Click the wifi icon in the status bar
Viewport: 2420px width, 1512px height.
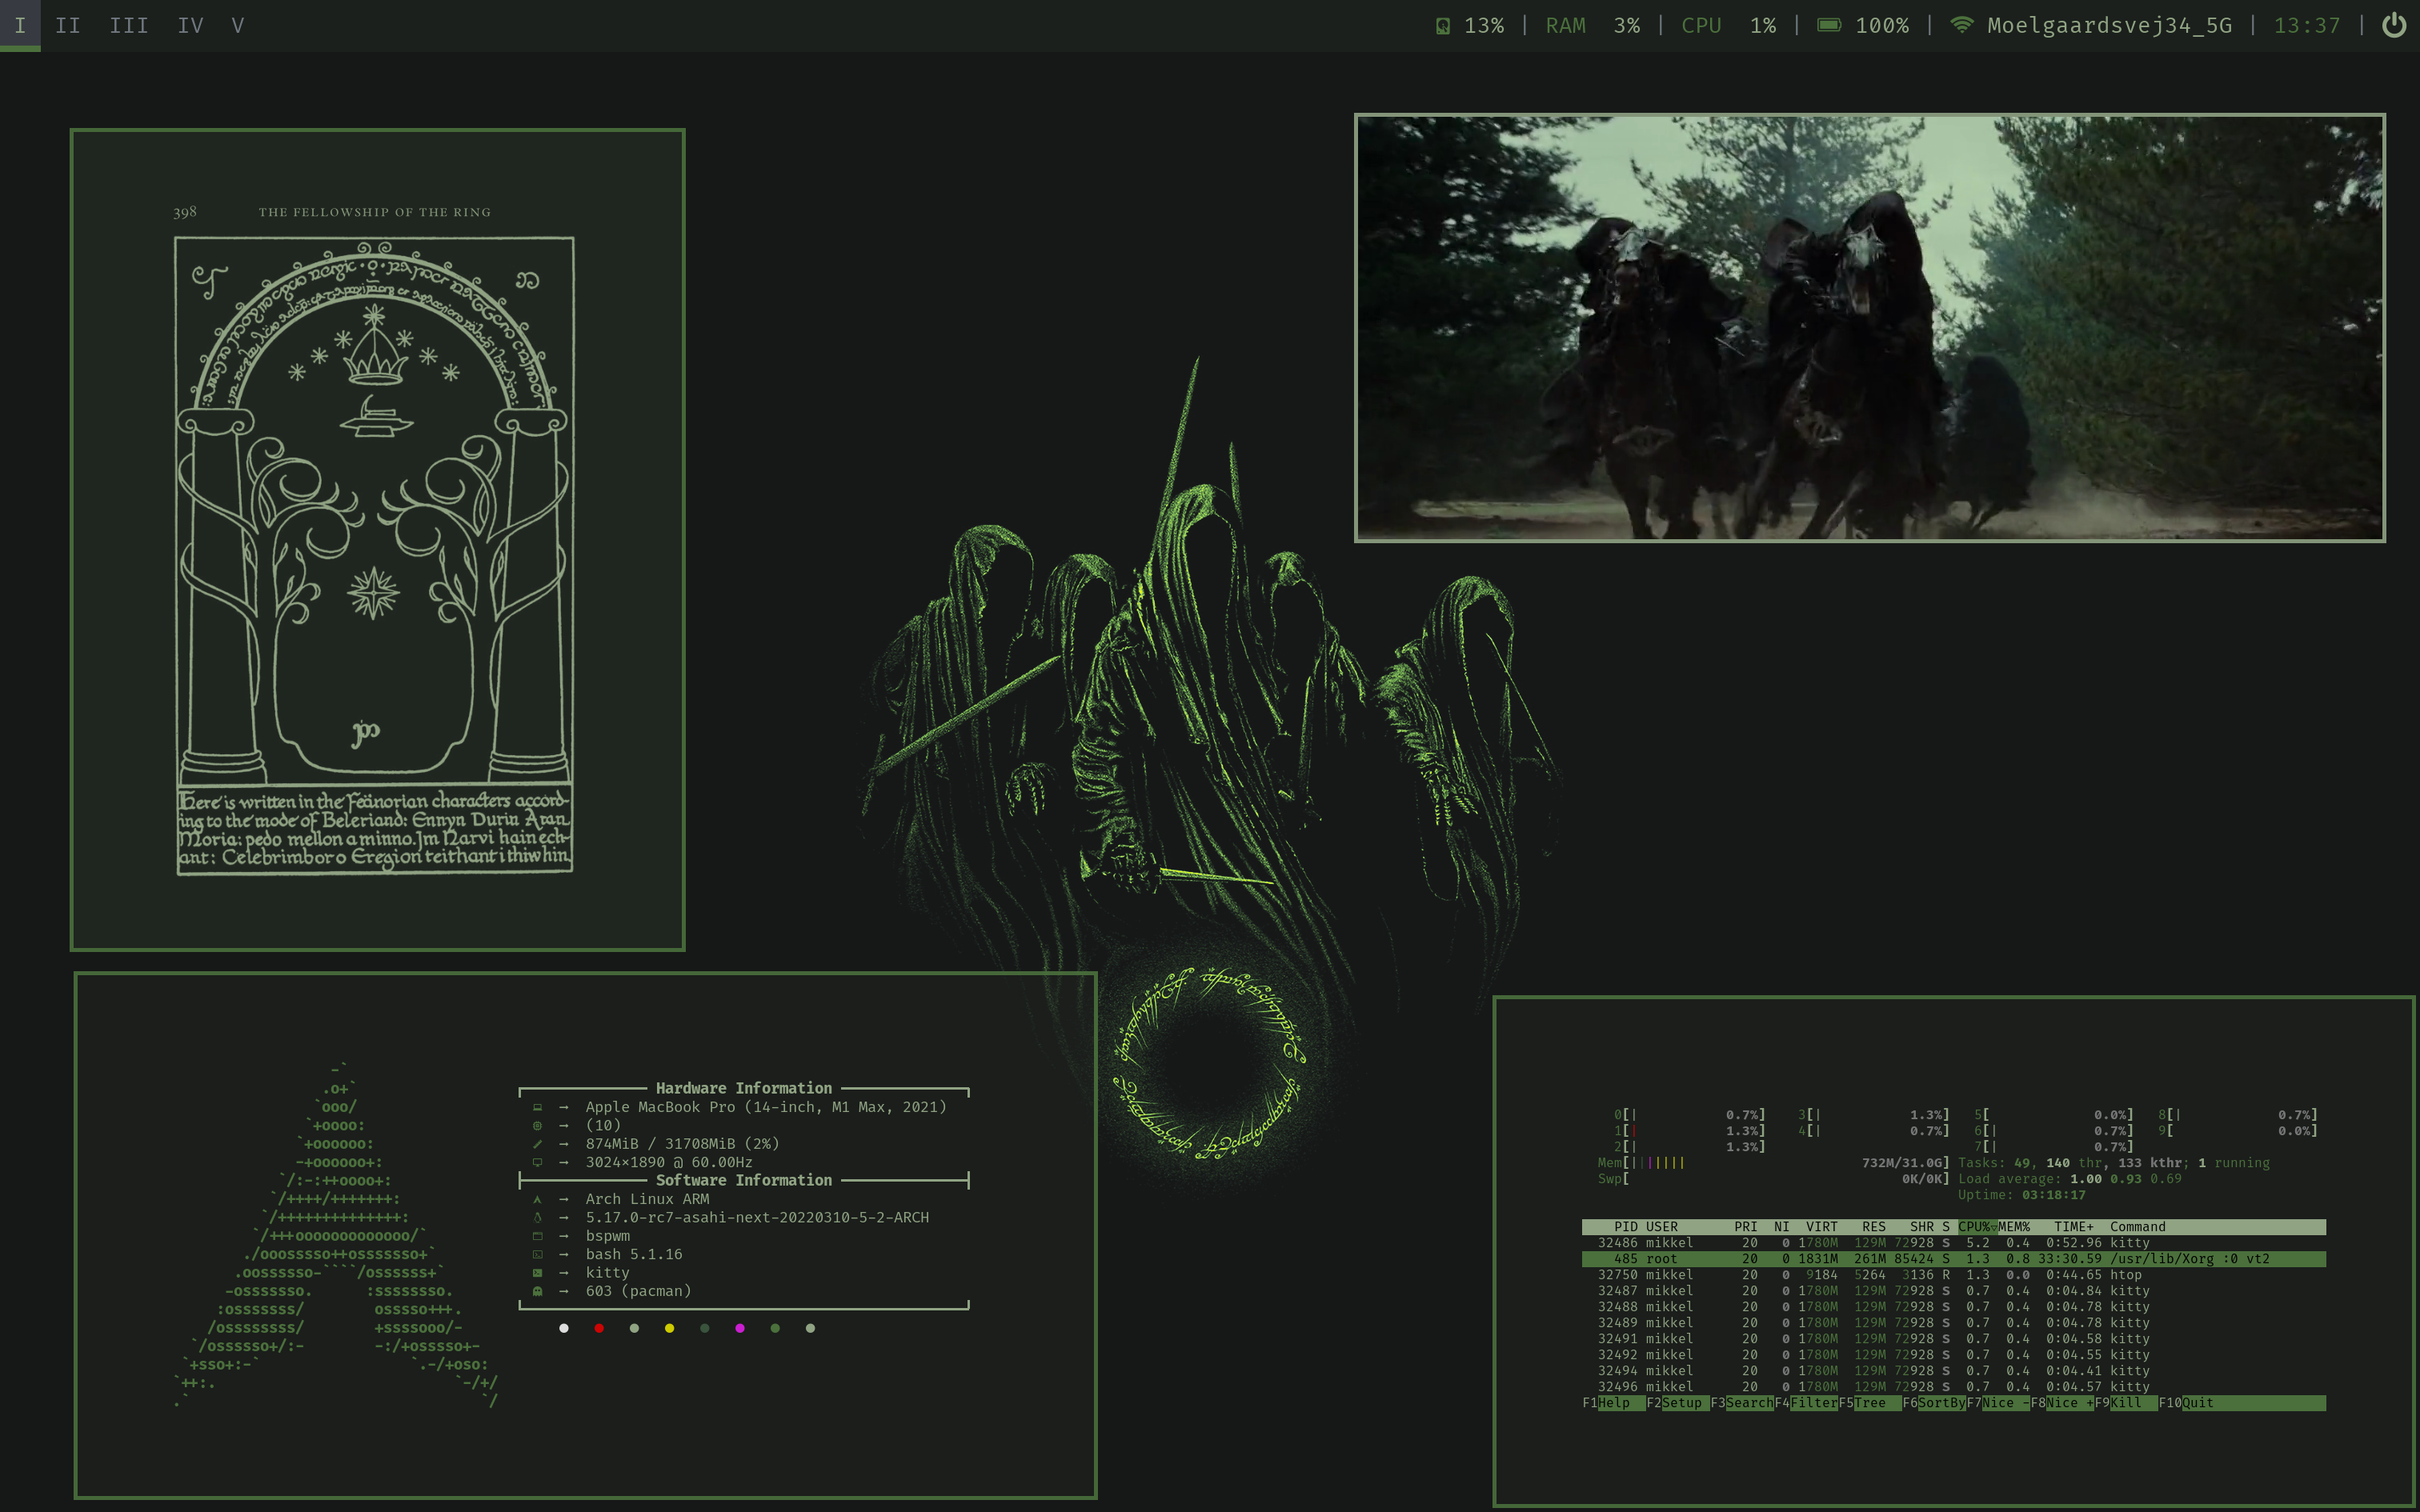(1961, 25)
